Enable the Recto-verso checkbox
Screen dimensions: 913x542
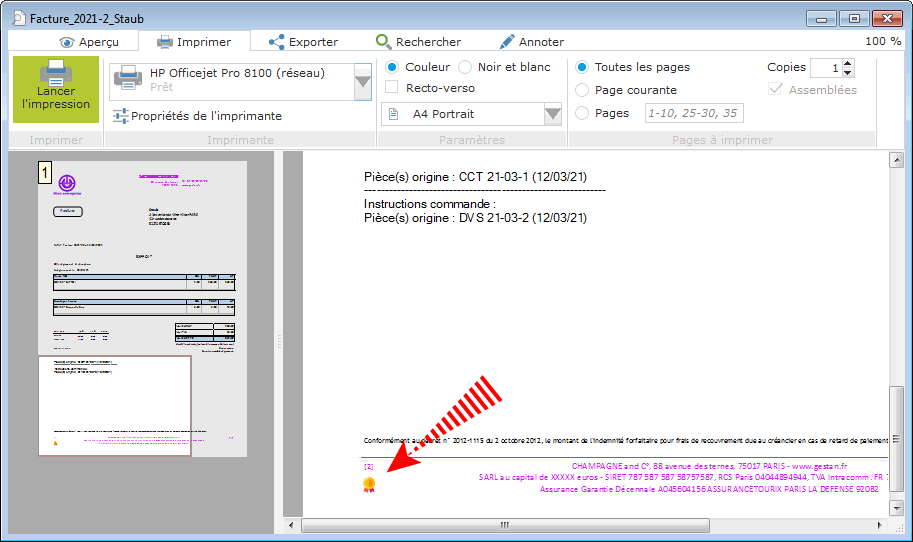[x=392, y=88]
